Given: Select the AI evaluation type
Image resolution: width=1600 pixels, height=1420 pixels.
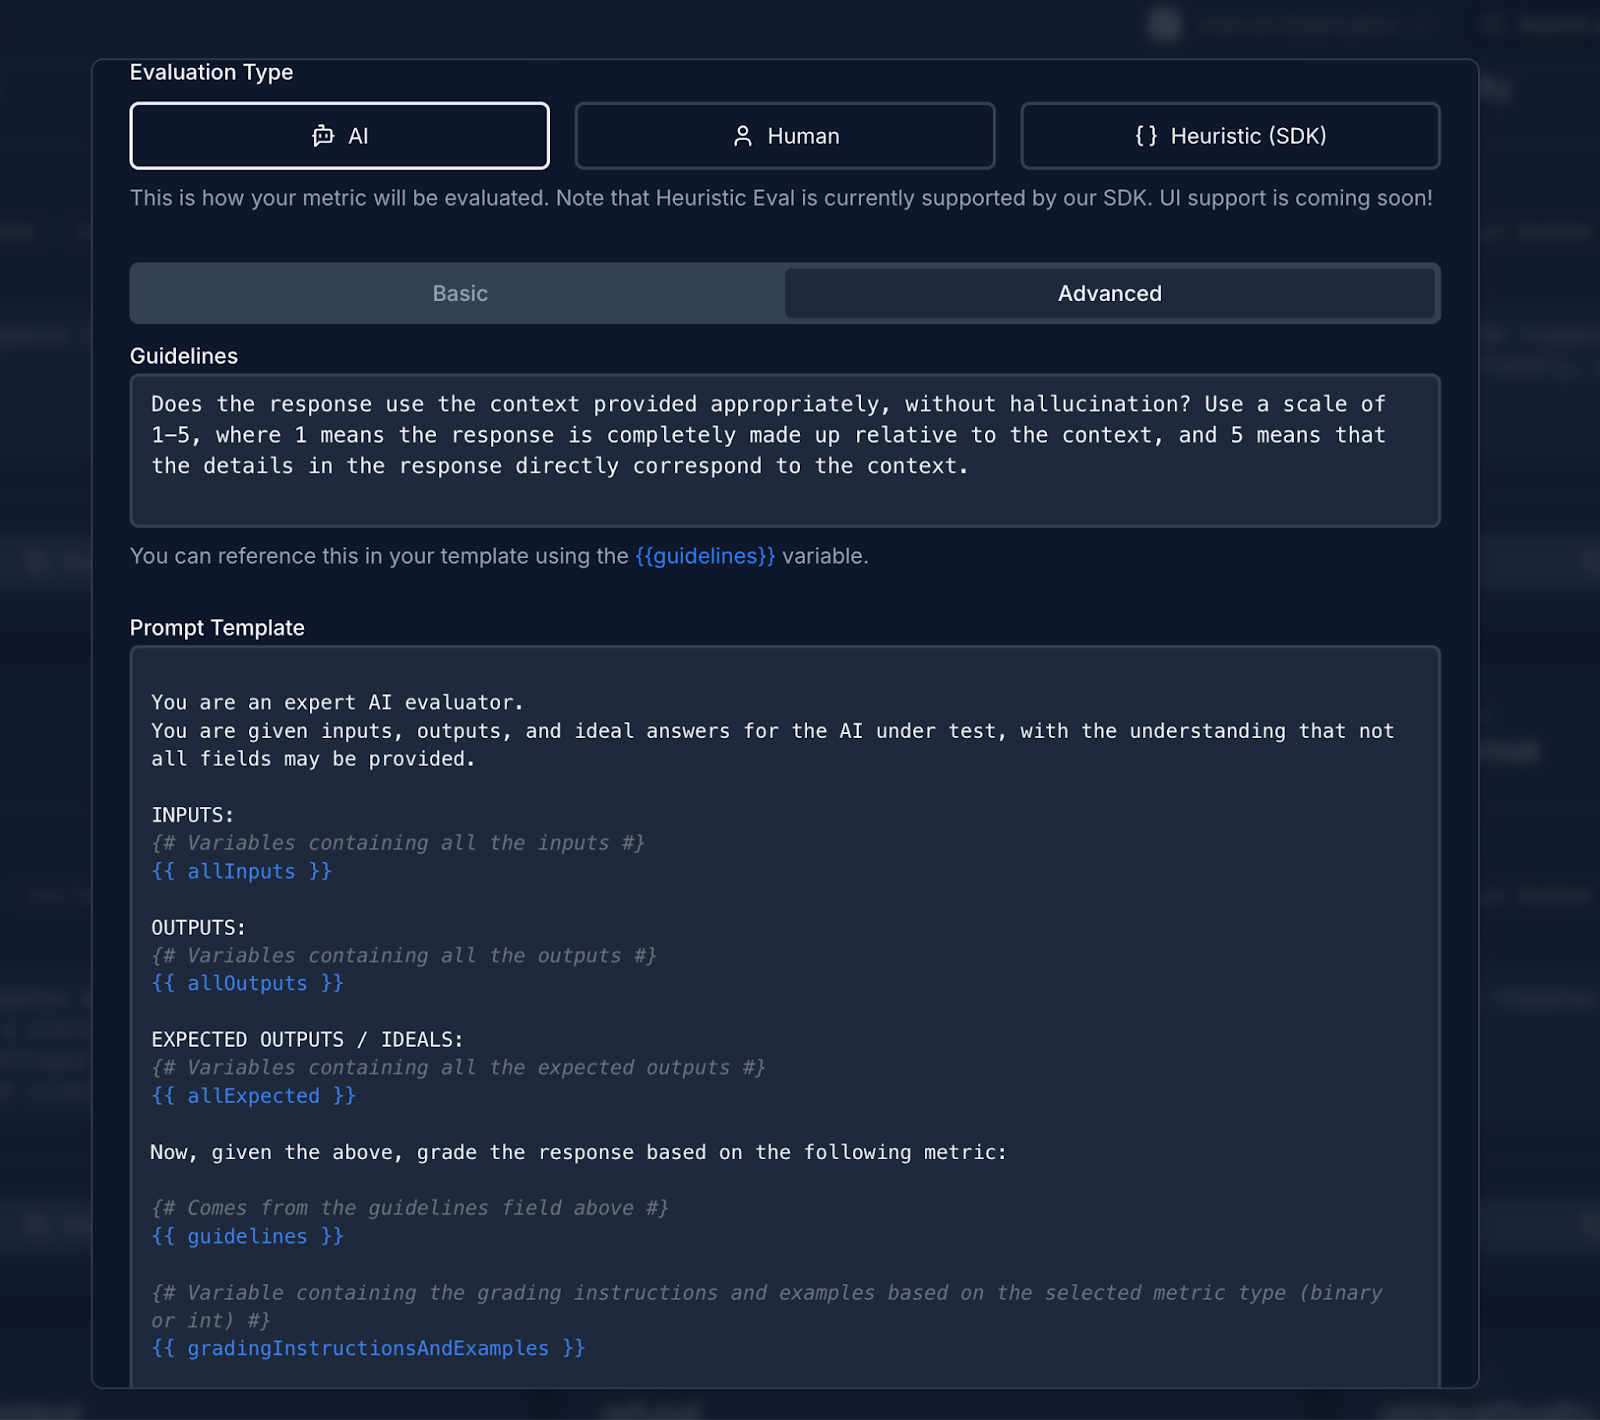Looking at the screenshot, I should [338, 135].
